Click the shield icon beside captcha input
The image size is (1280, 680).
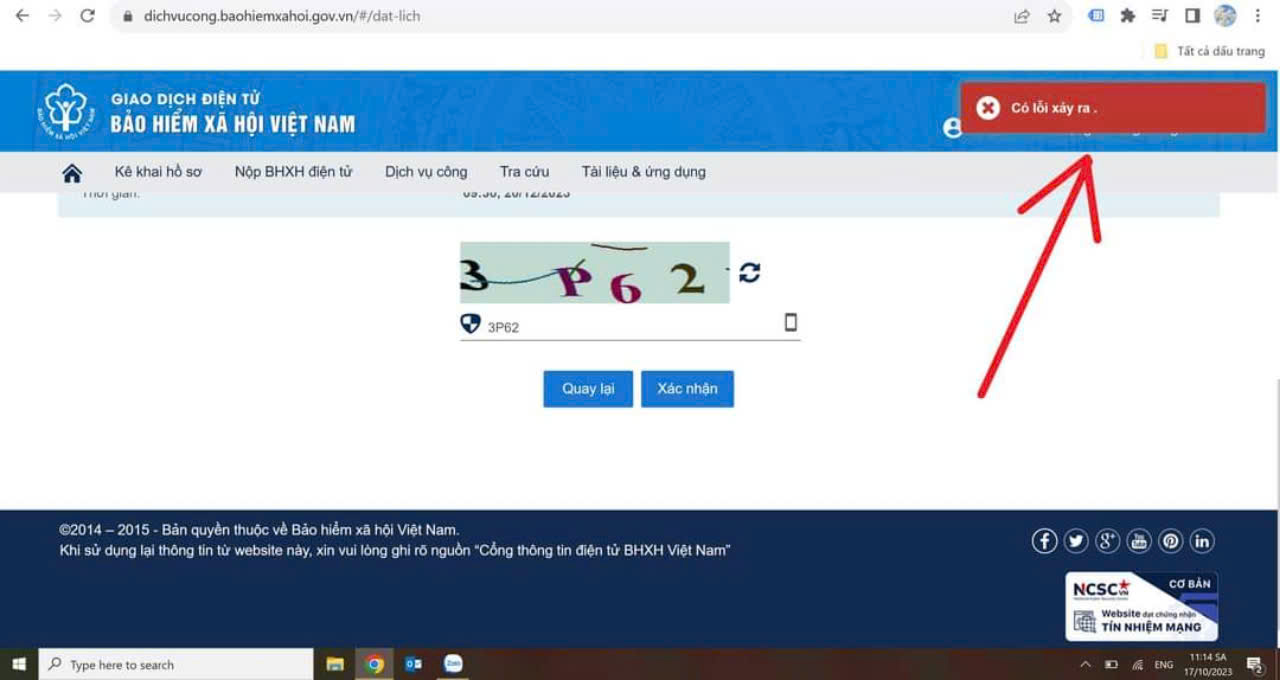pyautogui.click(x=470, y=323)
